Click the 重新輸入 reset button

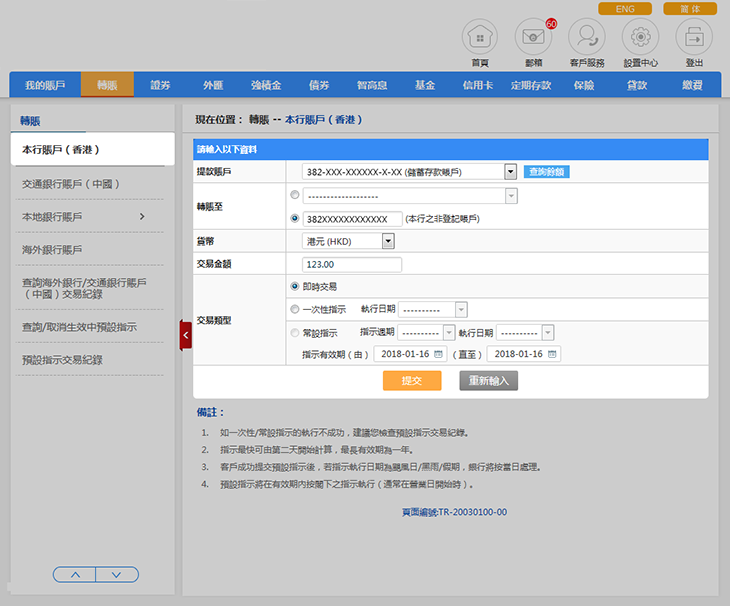click(488, 381)
